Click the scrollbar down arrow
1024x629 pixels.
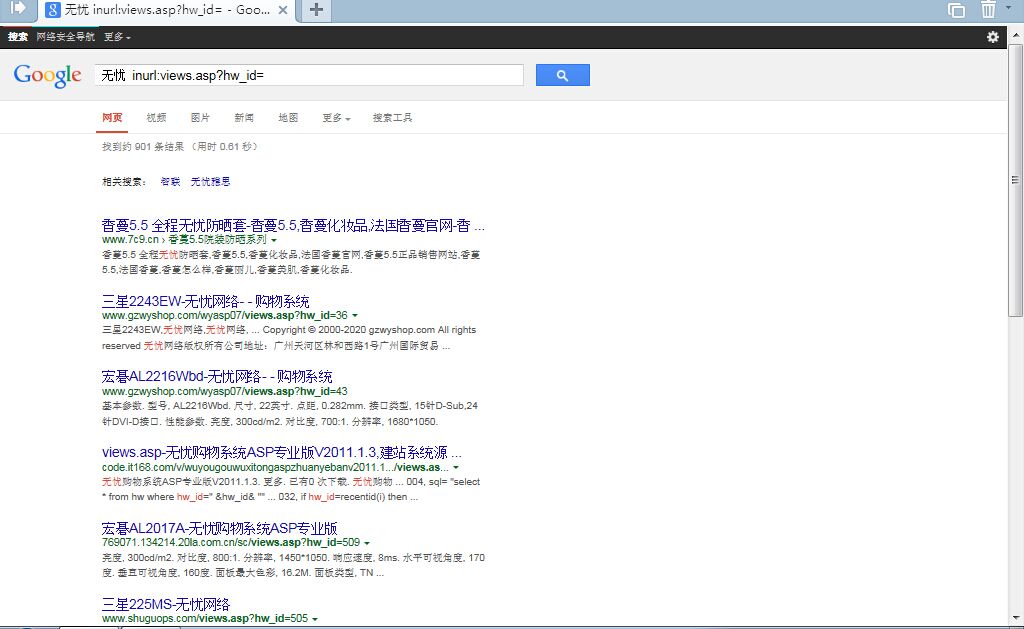[x=1016, y=617]
